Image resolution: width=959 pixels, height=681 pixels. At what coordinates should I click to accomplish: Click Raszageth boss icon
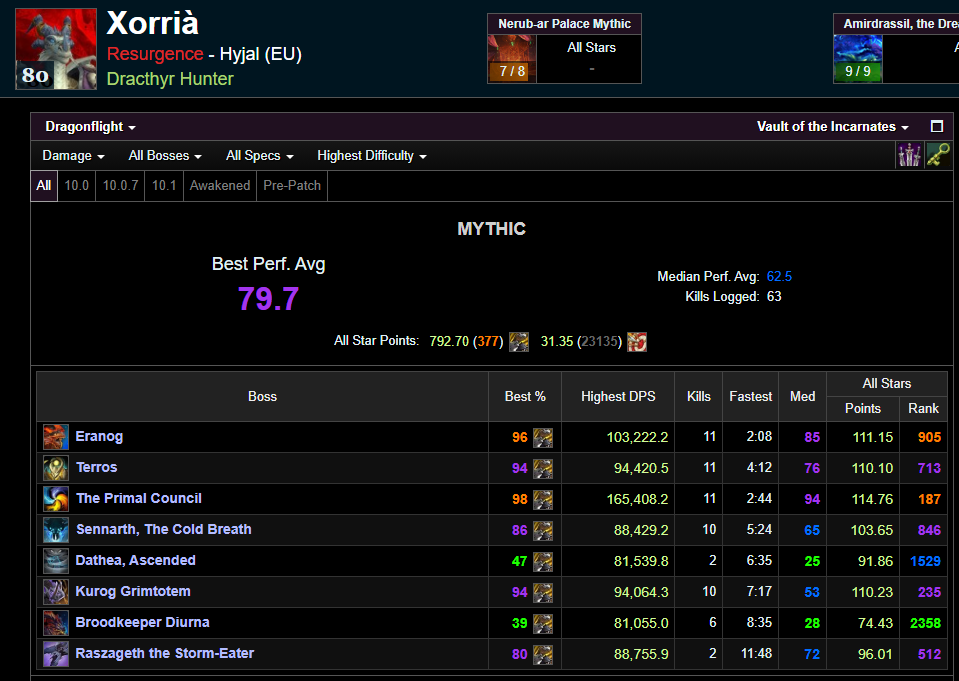(x=56, y=654)
